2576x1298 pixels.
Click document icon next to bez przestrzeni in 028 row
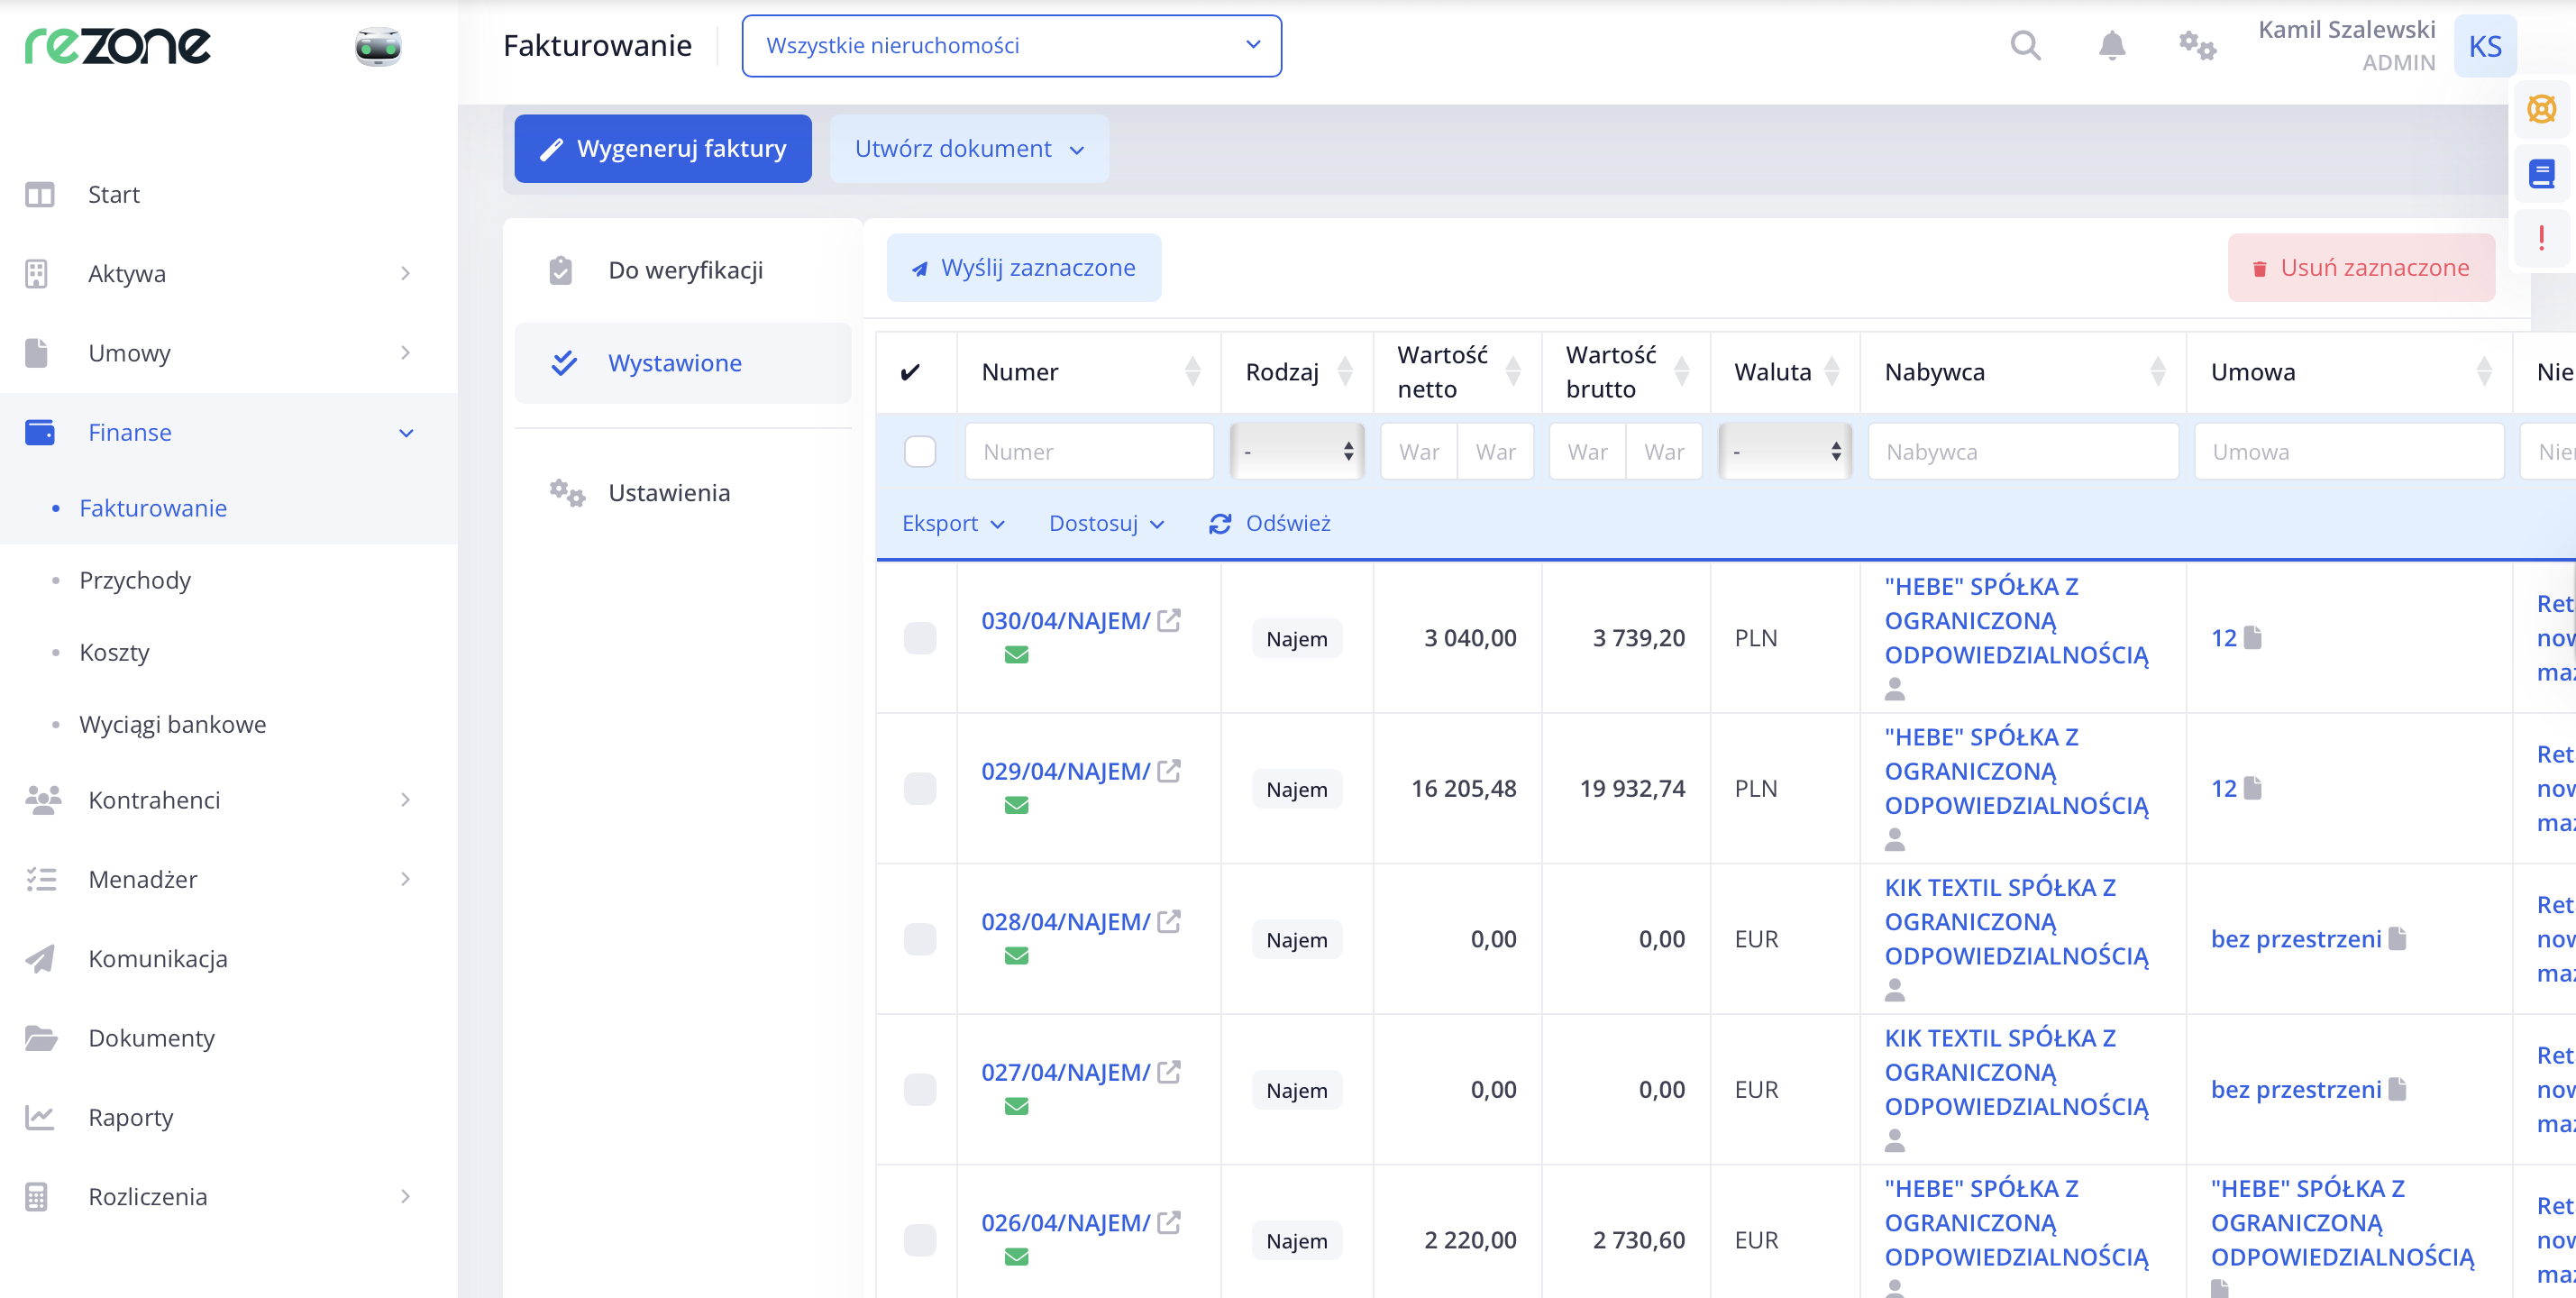[2397, 938]
